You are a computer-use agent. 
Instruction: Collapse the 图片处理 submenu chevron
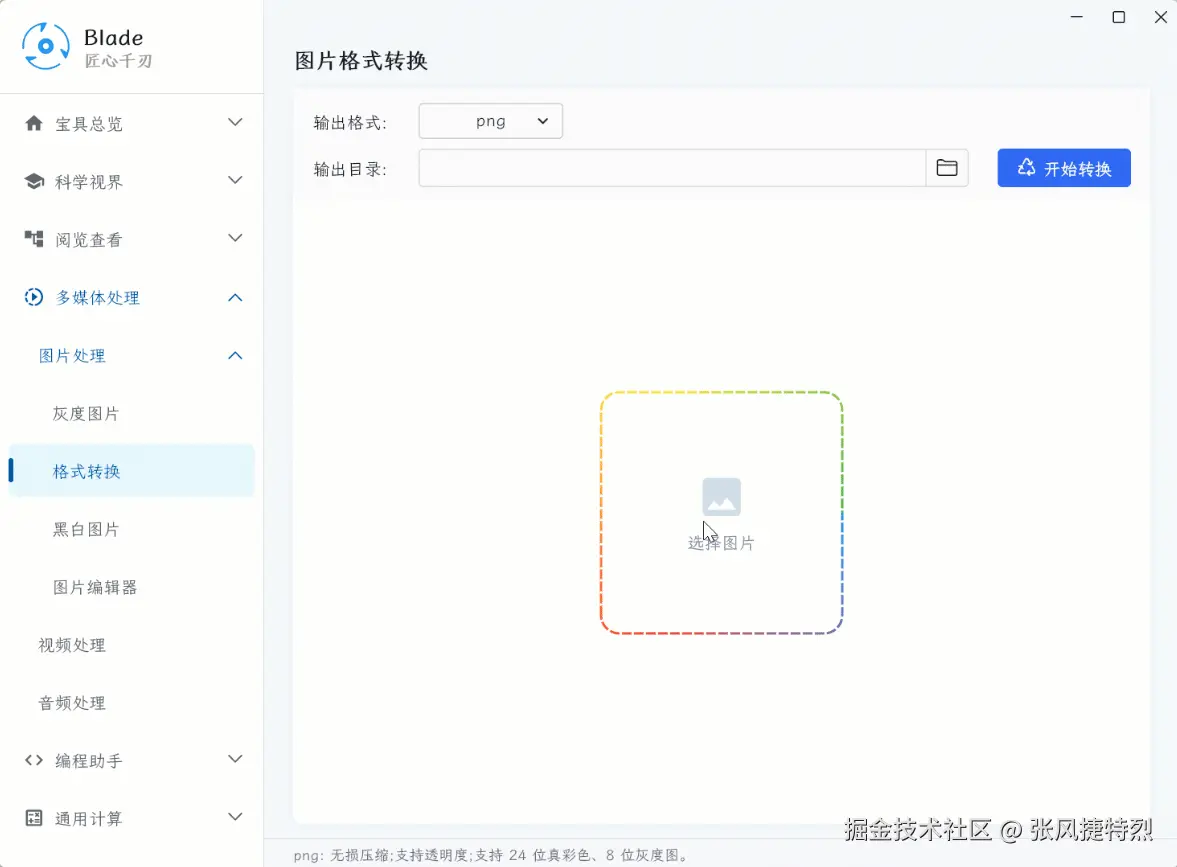click(x=235, y=355)
